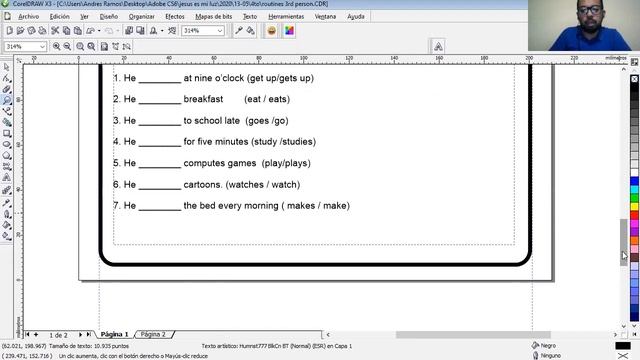Click the Copy icon

point(66,31)
